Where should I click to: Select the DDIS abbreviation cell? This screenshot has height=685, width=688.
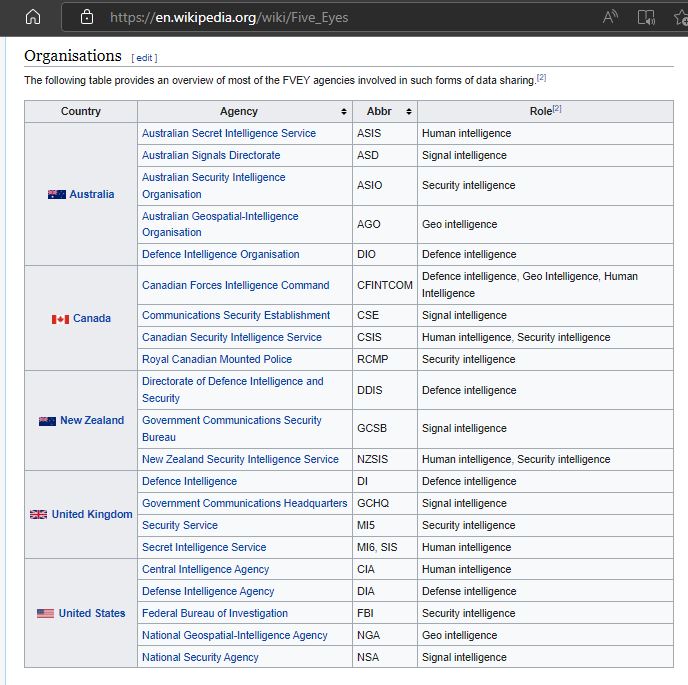pyautogui.click(x=385, y=390)
